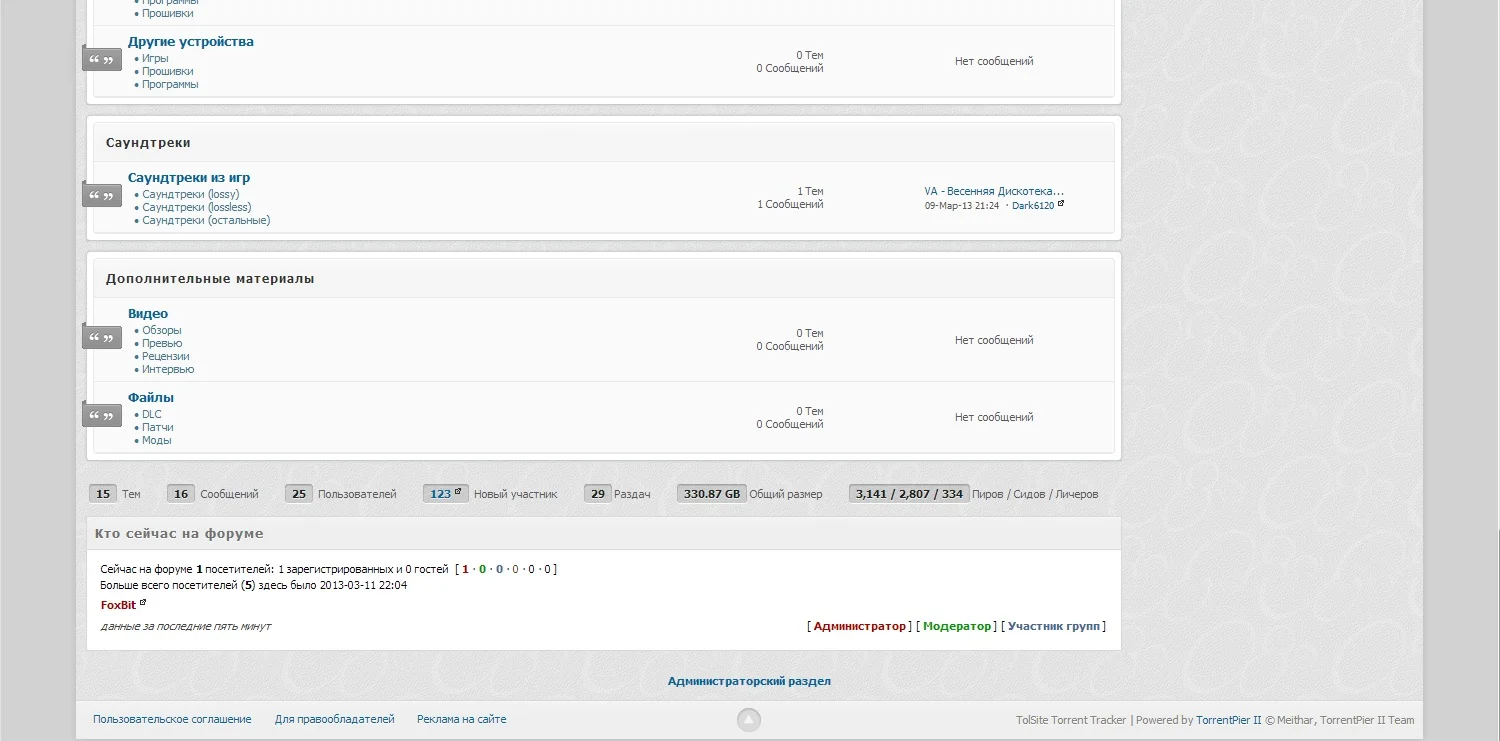Open the DLC subforum under Файлы
1500x741 pixels.
152,414
